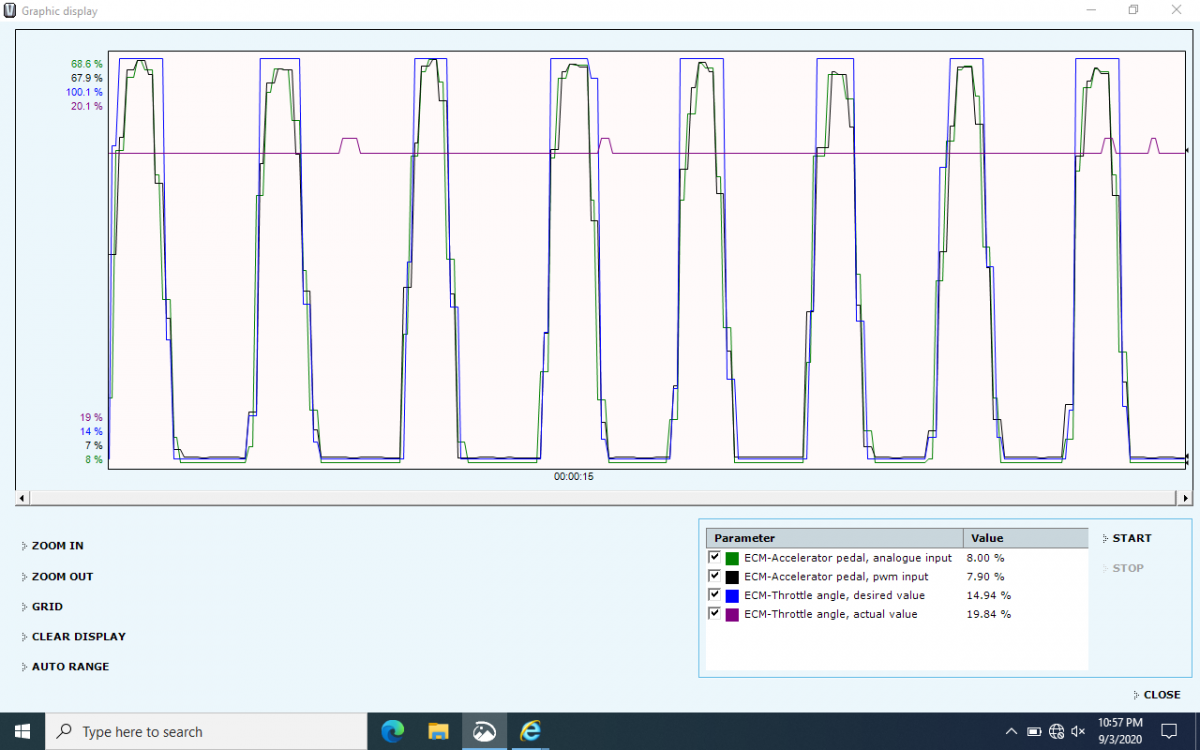Click the ZOOM IN button
Screen dimensions: 1200x750
(57, 546)
